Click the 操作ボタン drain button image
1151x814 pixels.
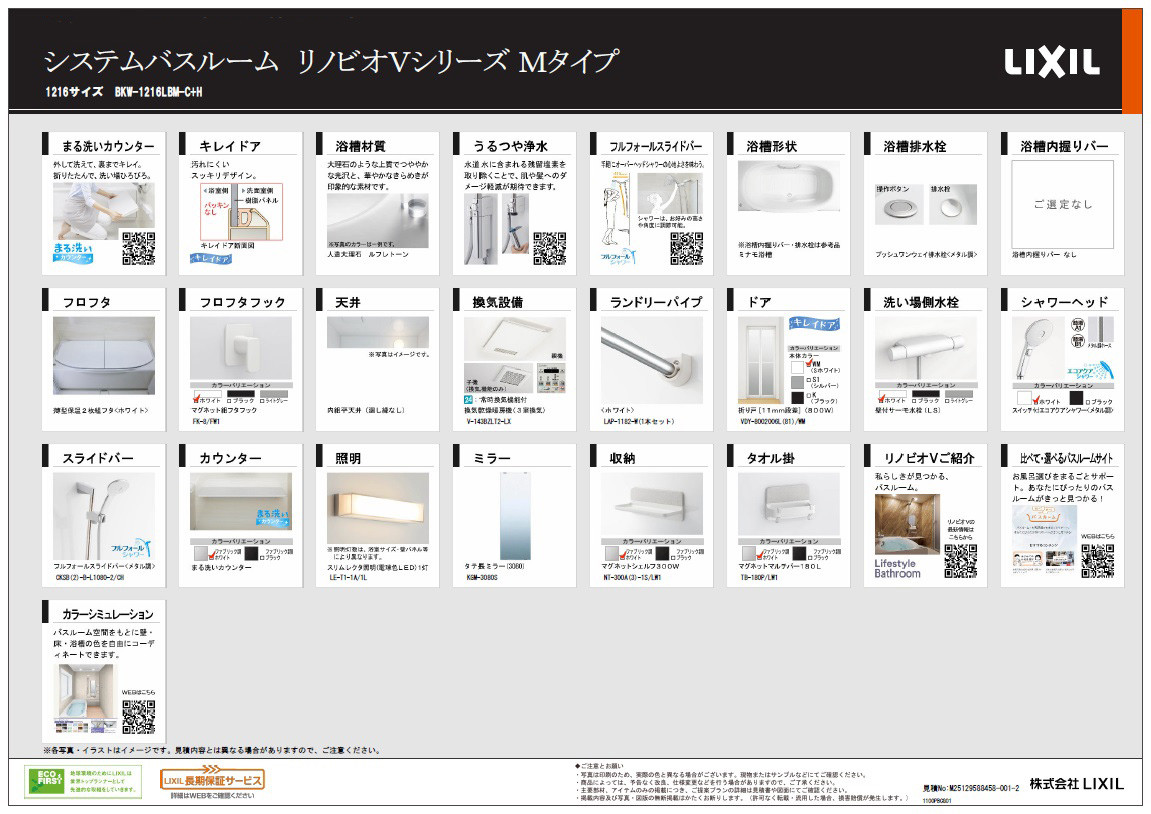pyautogui.click(x=891, y=208)
